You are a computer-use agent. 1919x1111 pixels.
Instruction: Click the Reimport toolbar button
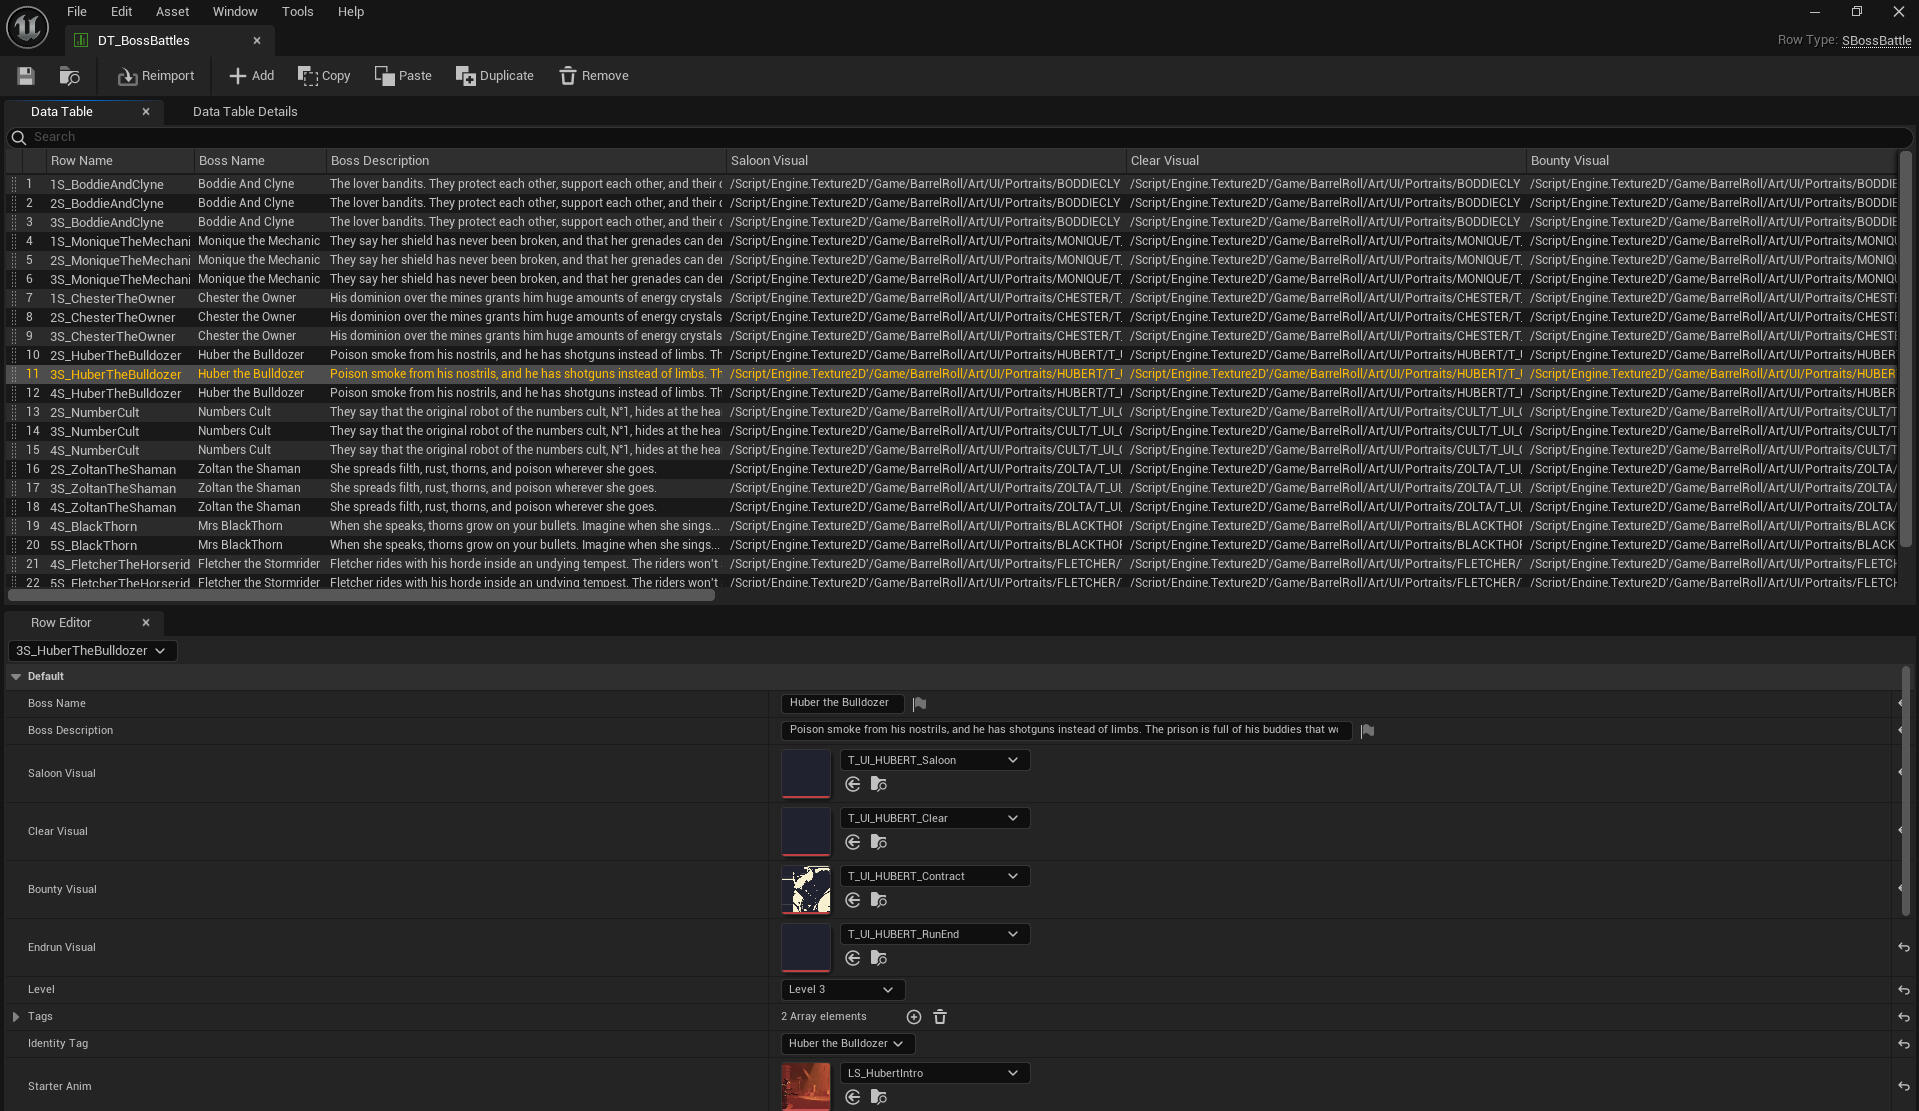(x=156, y=76)
